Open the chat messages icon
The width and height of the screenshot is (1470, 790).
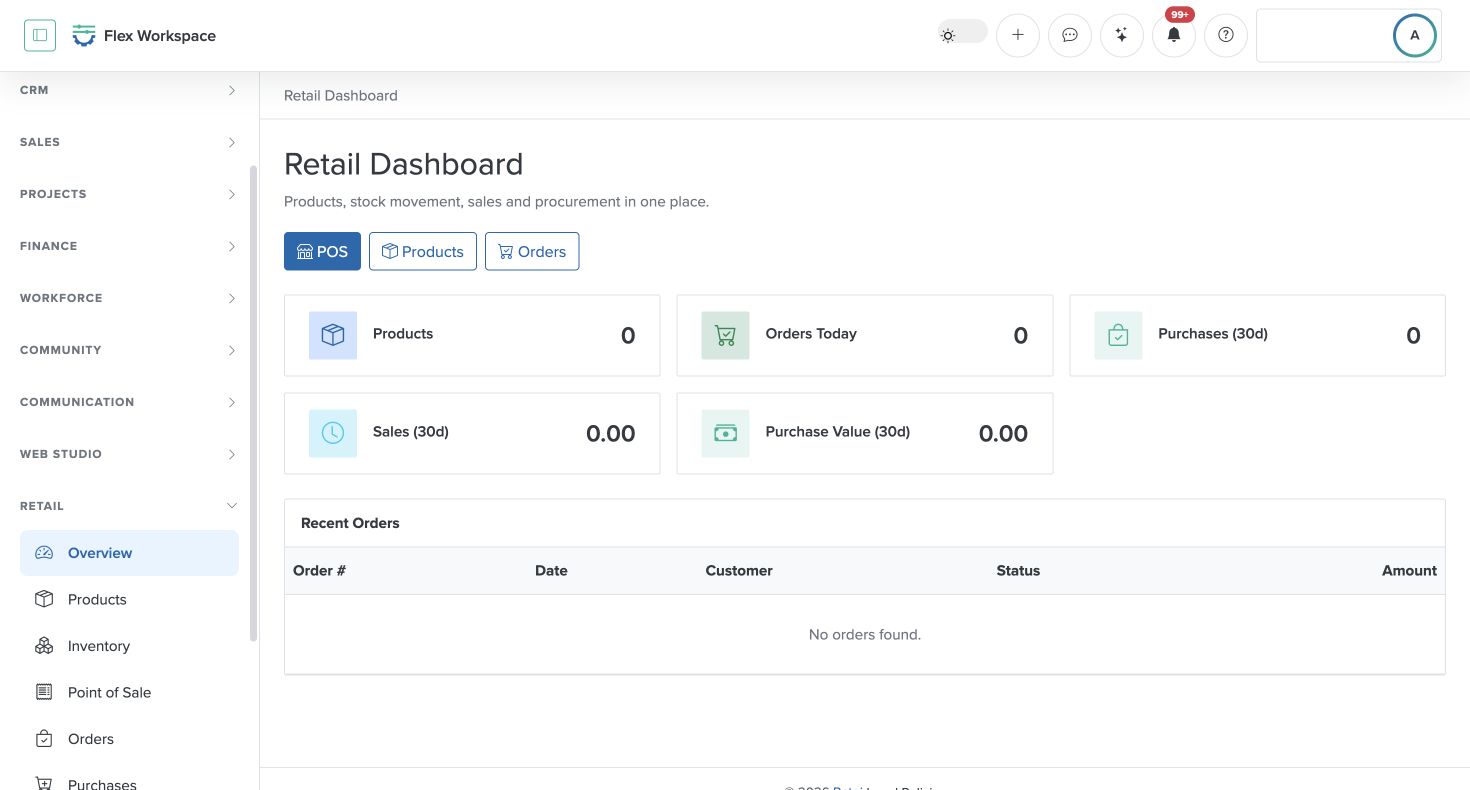[x=1070, y=35]
